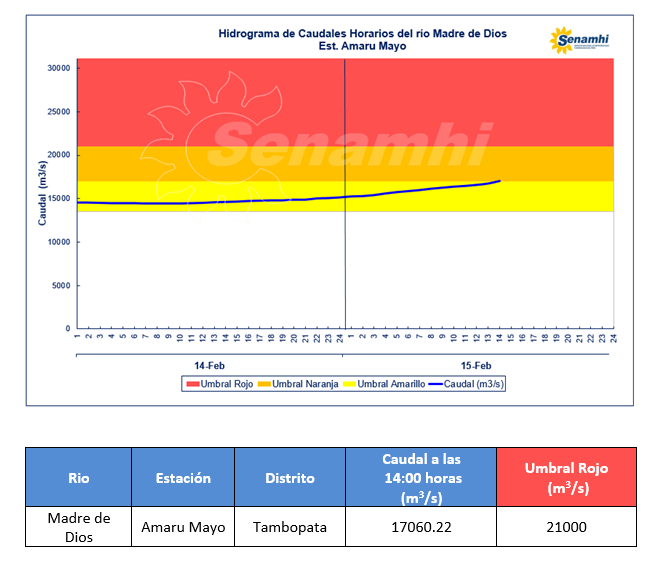Click the 'Caudal a las 14:00 horas' header
Viewport: 661px width, 564px height.
tap(422, 478)
